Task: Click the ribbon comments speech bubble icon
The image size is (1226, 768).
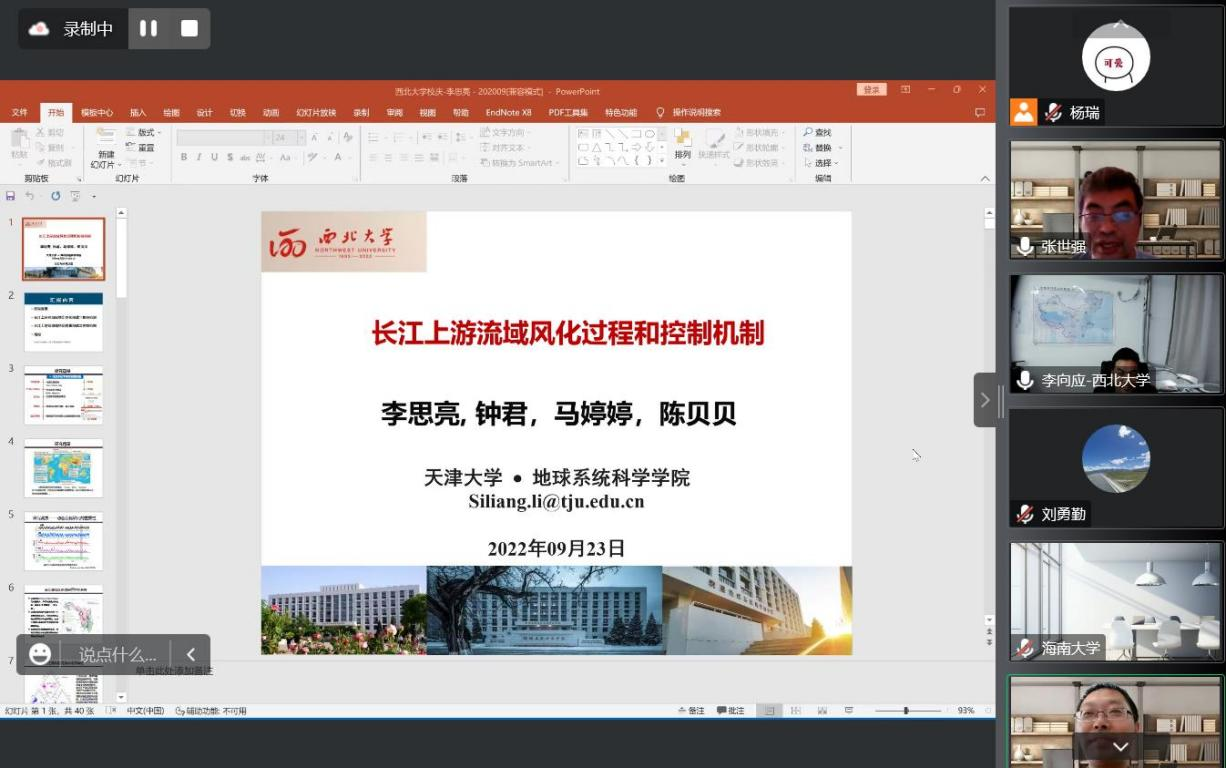Action: [x=979, y=113]
